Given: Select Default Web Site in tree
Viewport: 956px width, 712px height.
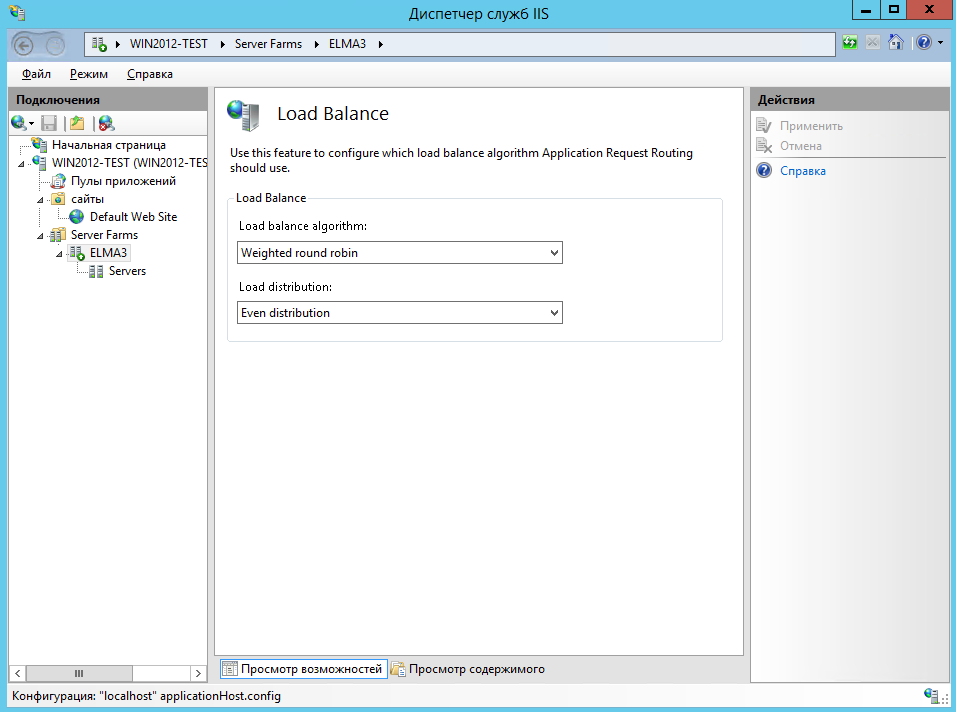Looking at the screenshot, I should pos(133,217).
